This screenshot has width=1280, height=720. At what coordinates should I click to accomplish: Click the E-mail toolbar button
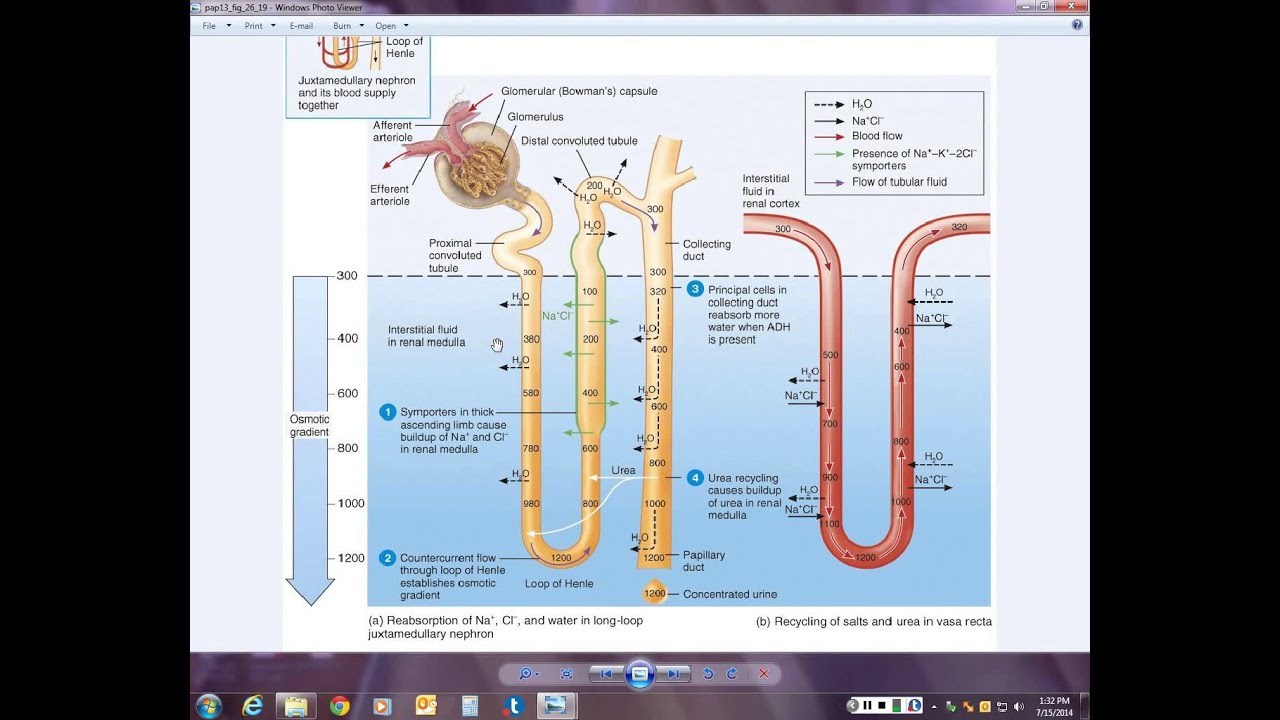(x=301, y=26)
